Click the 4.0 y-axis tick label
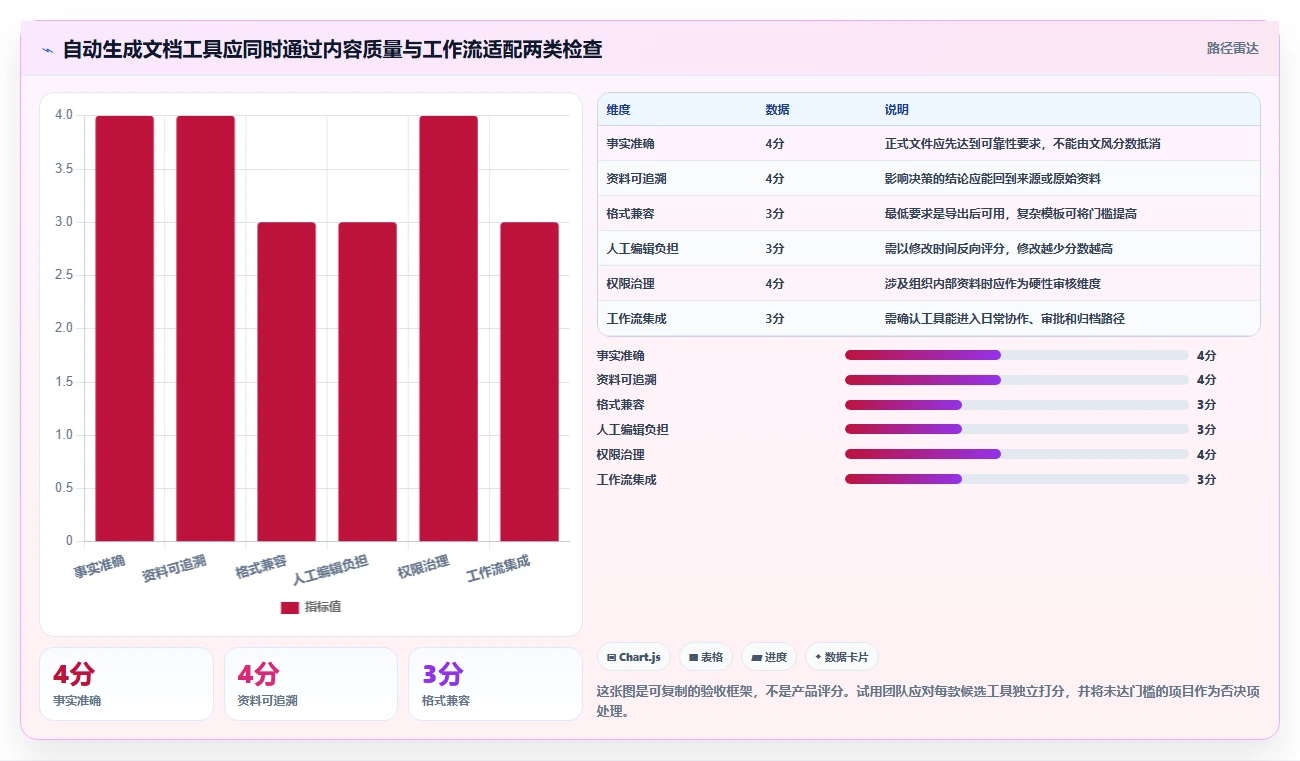Image resolution: width=1300 pixels, height=761 pixels. click(64, 115)
